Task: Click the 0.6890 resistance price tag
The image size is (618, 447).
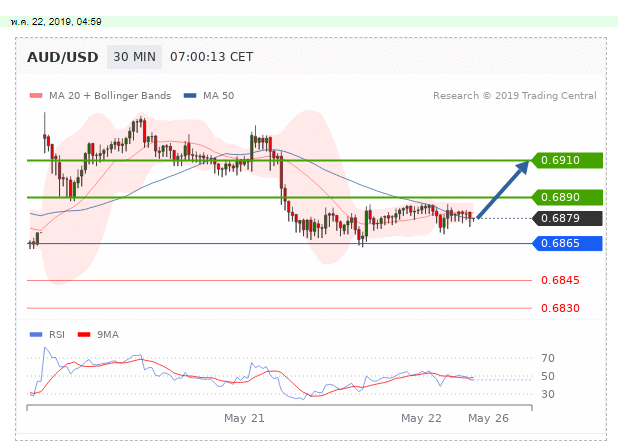Action: (x=567, y=197)
